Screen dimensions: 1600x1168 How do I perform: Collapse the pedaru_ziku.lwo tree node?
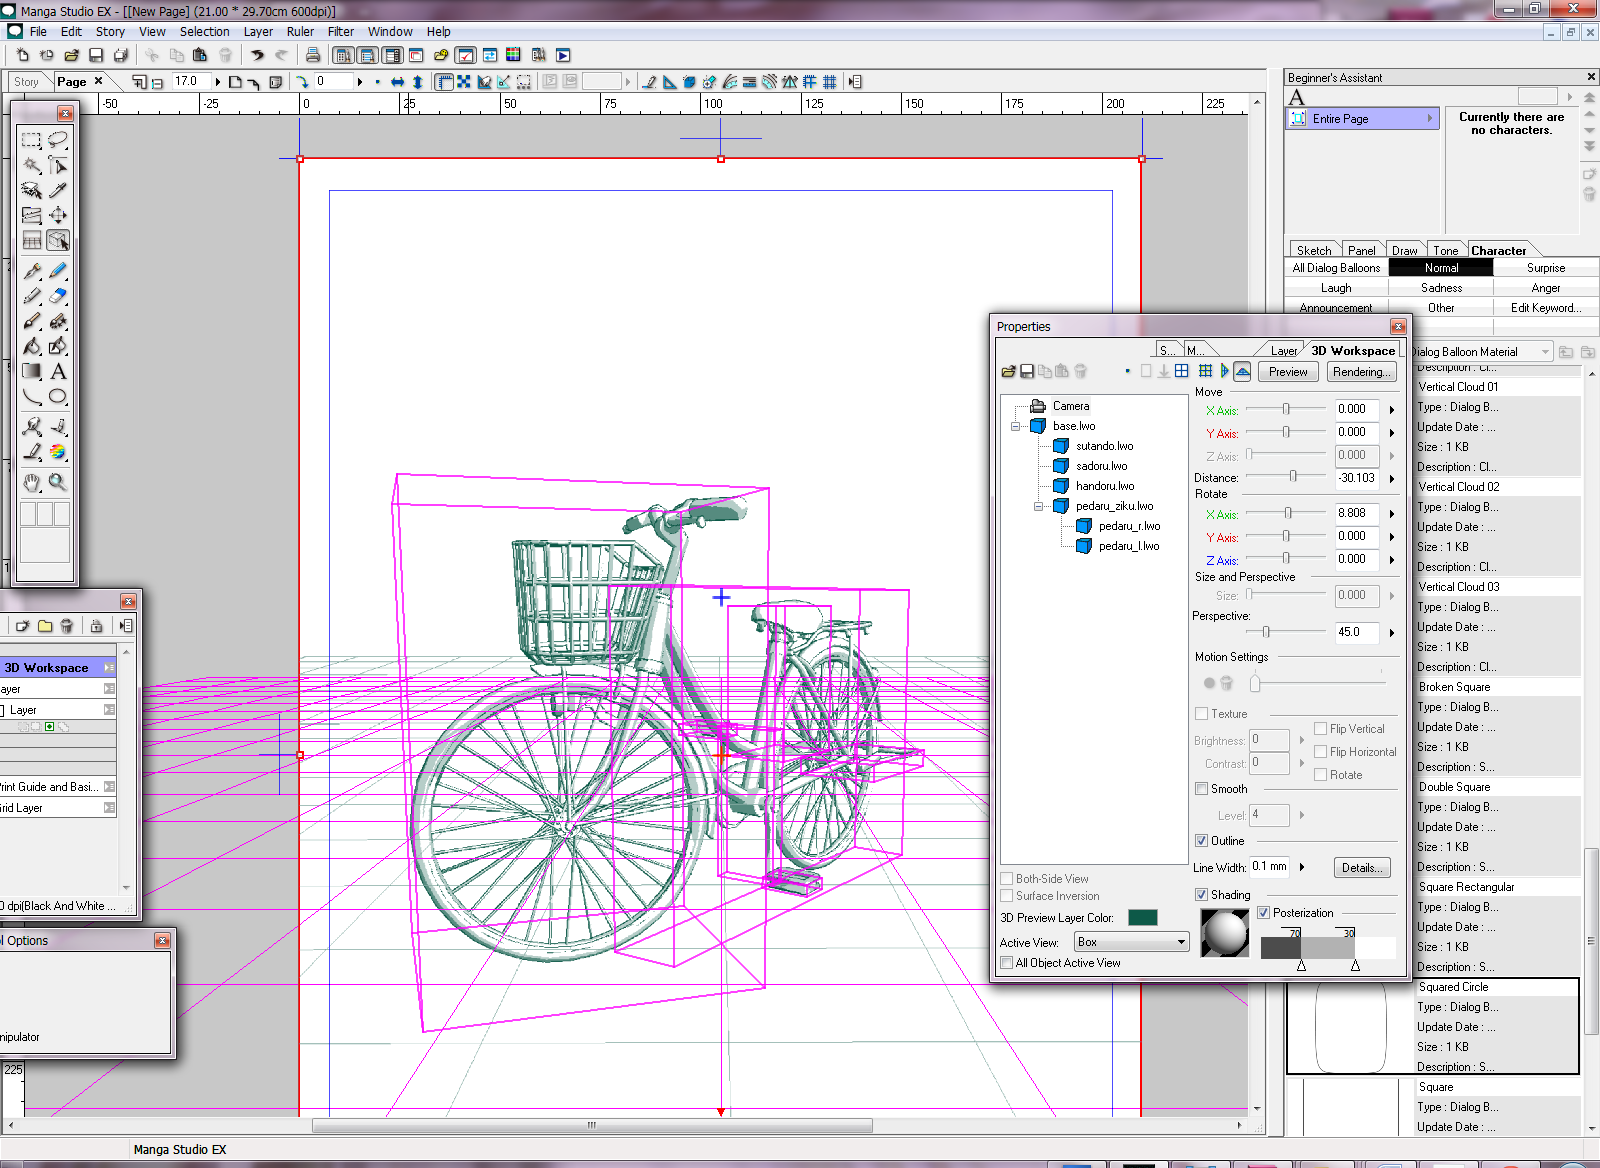tap(1039, 506)
